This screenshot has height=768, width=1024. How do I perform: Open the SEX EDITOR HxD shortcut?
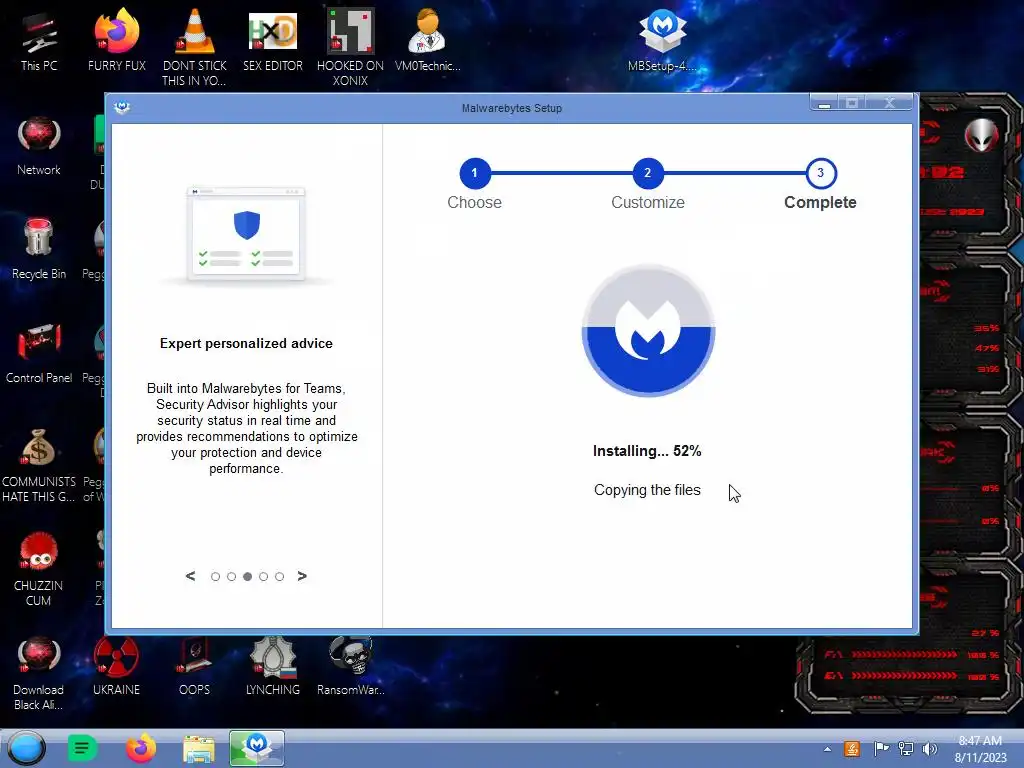tap(272, 40)
